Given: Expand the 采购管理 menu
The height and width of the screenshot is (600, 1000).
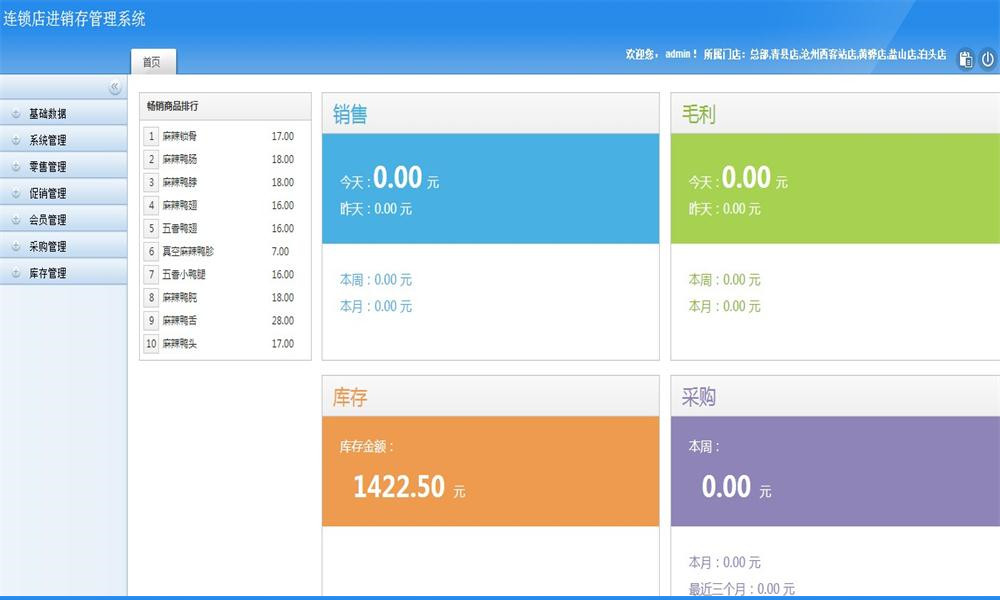Looking at the screenshot, I should pos(63,246).
